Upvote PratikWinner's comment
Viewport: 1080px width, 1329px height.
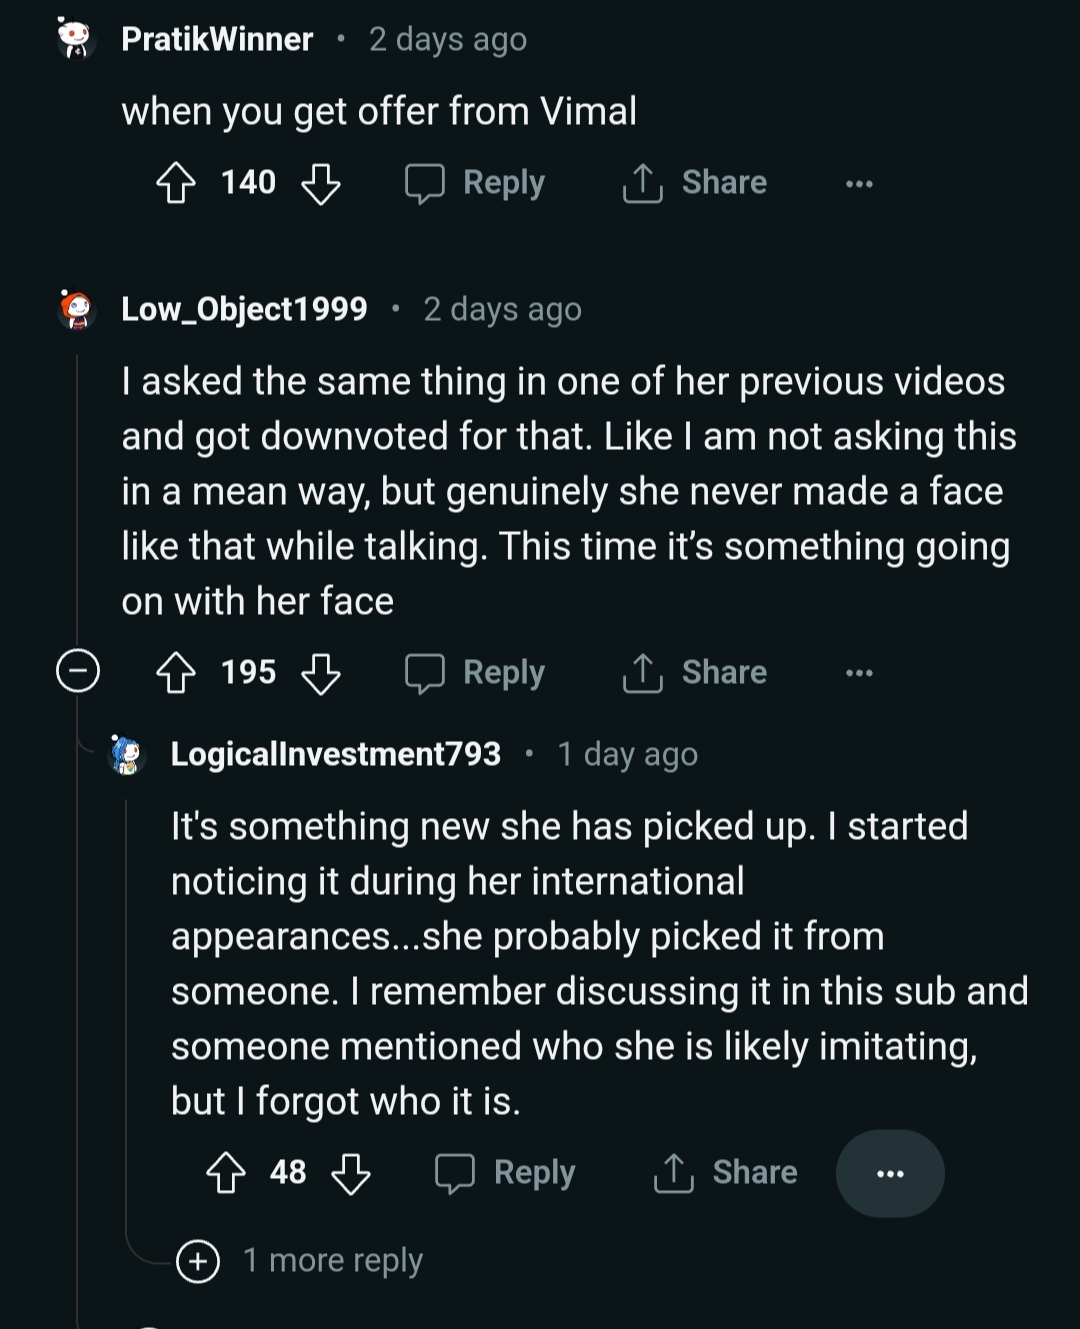(x=176, y=183)
